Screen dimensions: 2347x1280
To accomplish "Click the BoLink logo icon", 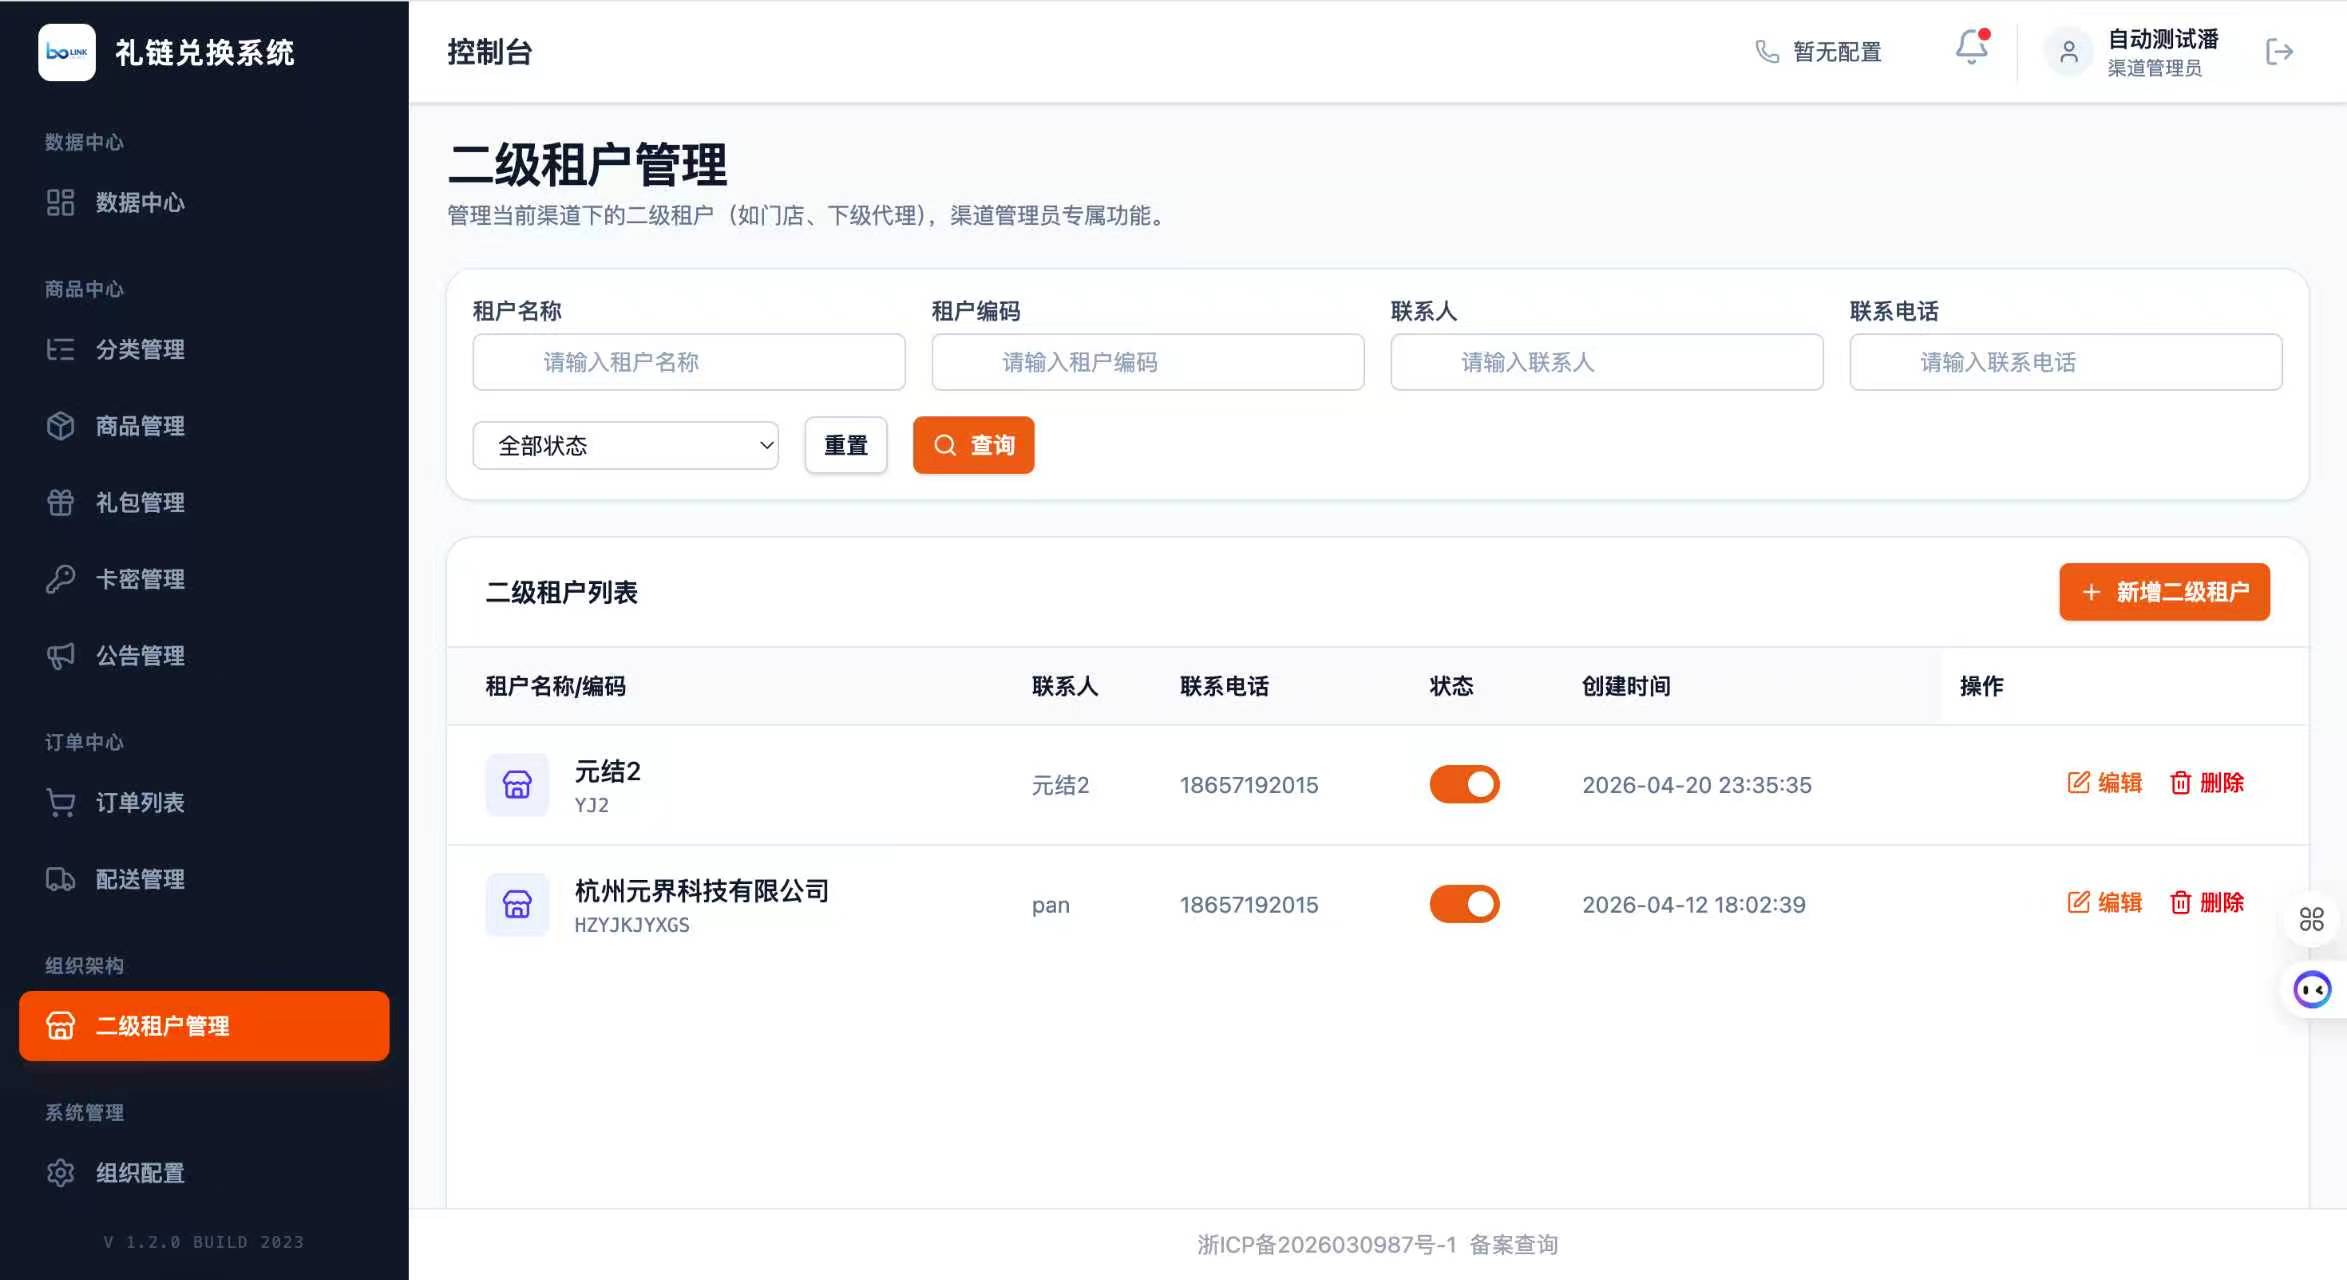I will click(x=67, y=52).
